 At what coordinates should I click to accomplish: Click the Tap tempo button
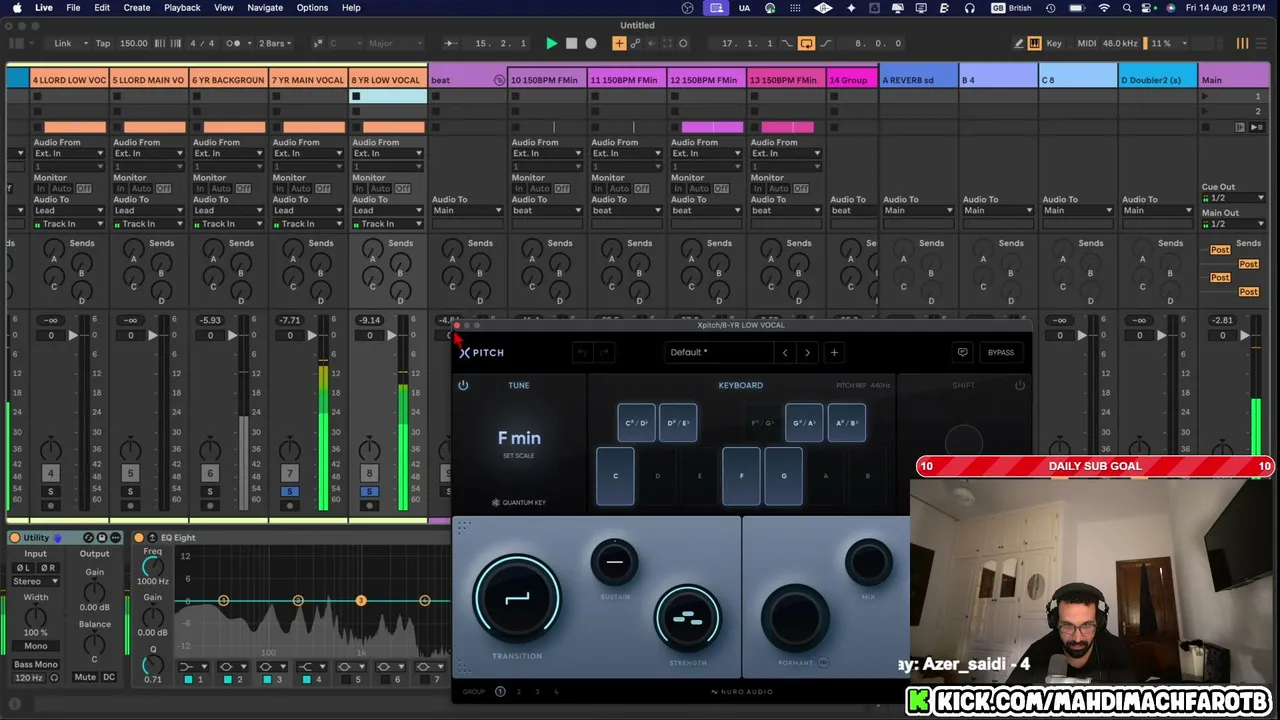[x=103, y=43]
